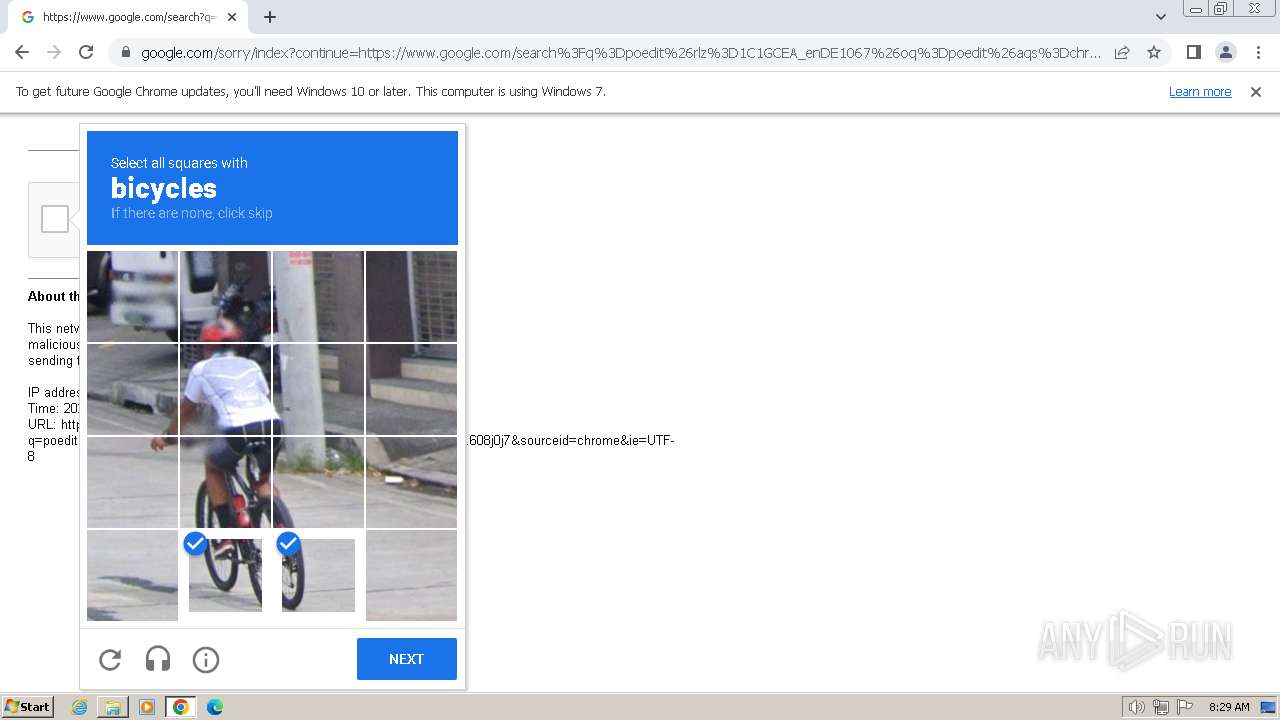View site information lock icon
This screenshot has height=720, width=1280.
[x=126, y=53]
